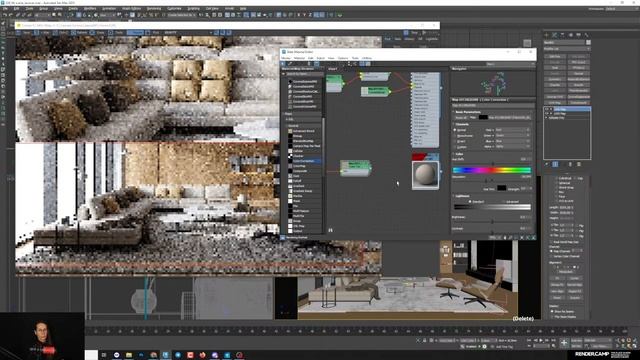Select Vertex Color Channel radio button
The image size is (640, 360).
pyautogui.click(x=552, y=256)
